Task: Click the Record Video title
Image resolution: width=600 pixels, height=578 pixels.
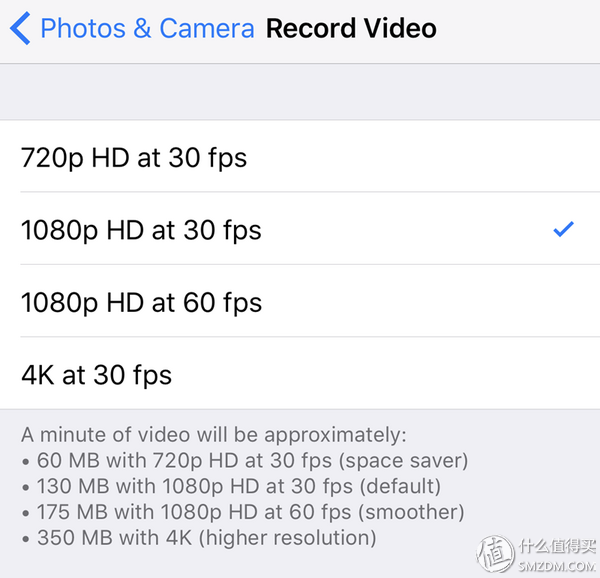Action: [x=351, y=28]
